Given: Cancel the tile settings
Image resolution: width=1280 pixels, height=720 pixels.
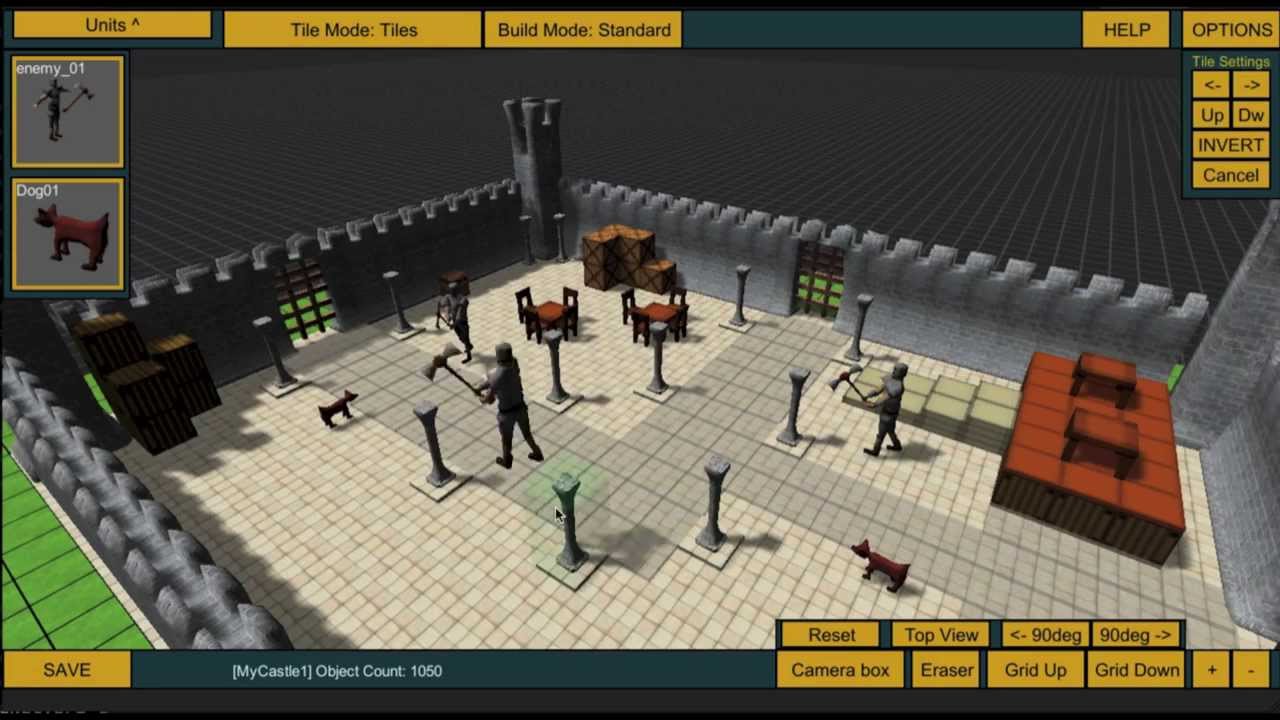Looking at the screenshot, I should (1231, 175).
